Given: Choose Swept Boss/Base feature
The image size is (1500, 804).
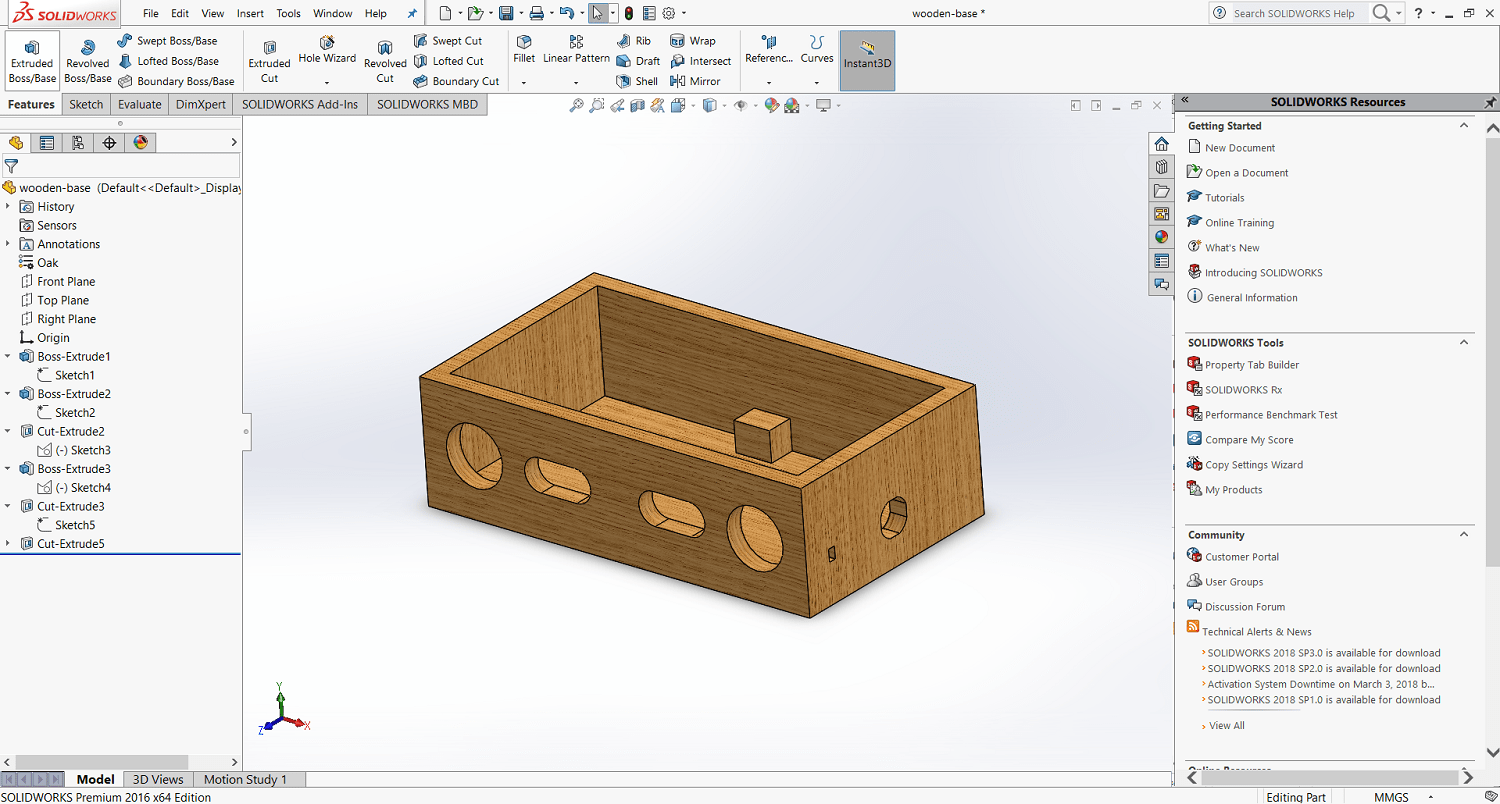Looking at the screenshot, I should click(167, 41).
